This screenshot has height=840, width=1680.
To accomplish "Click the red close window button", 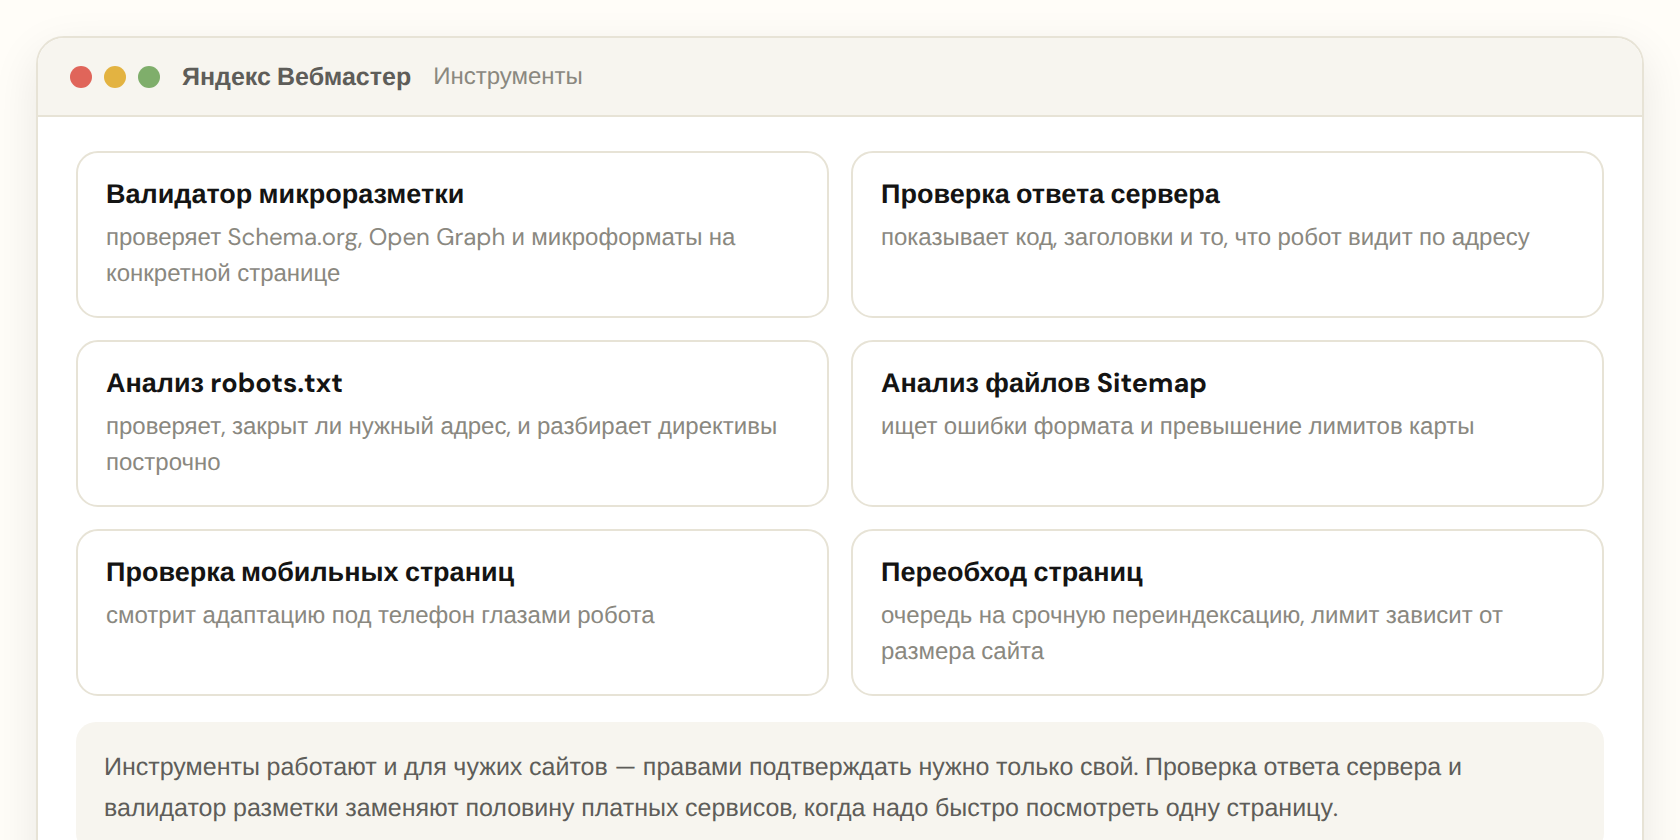I will [x=81, y=77].
